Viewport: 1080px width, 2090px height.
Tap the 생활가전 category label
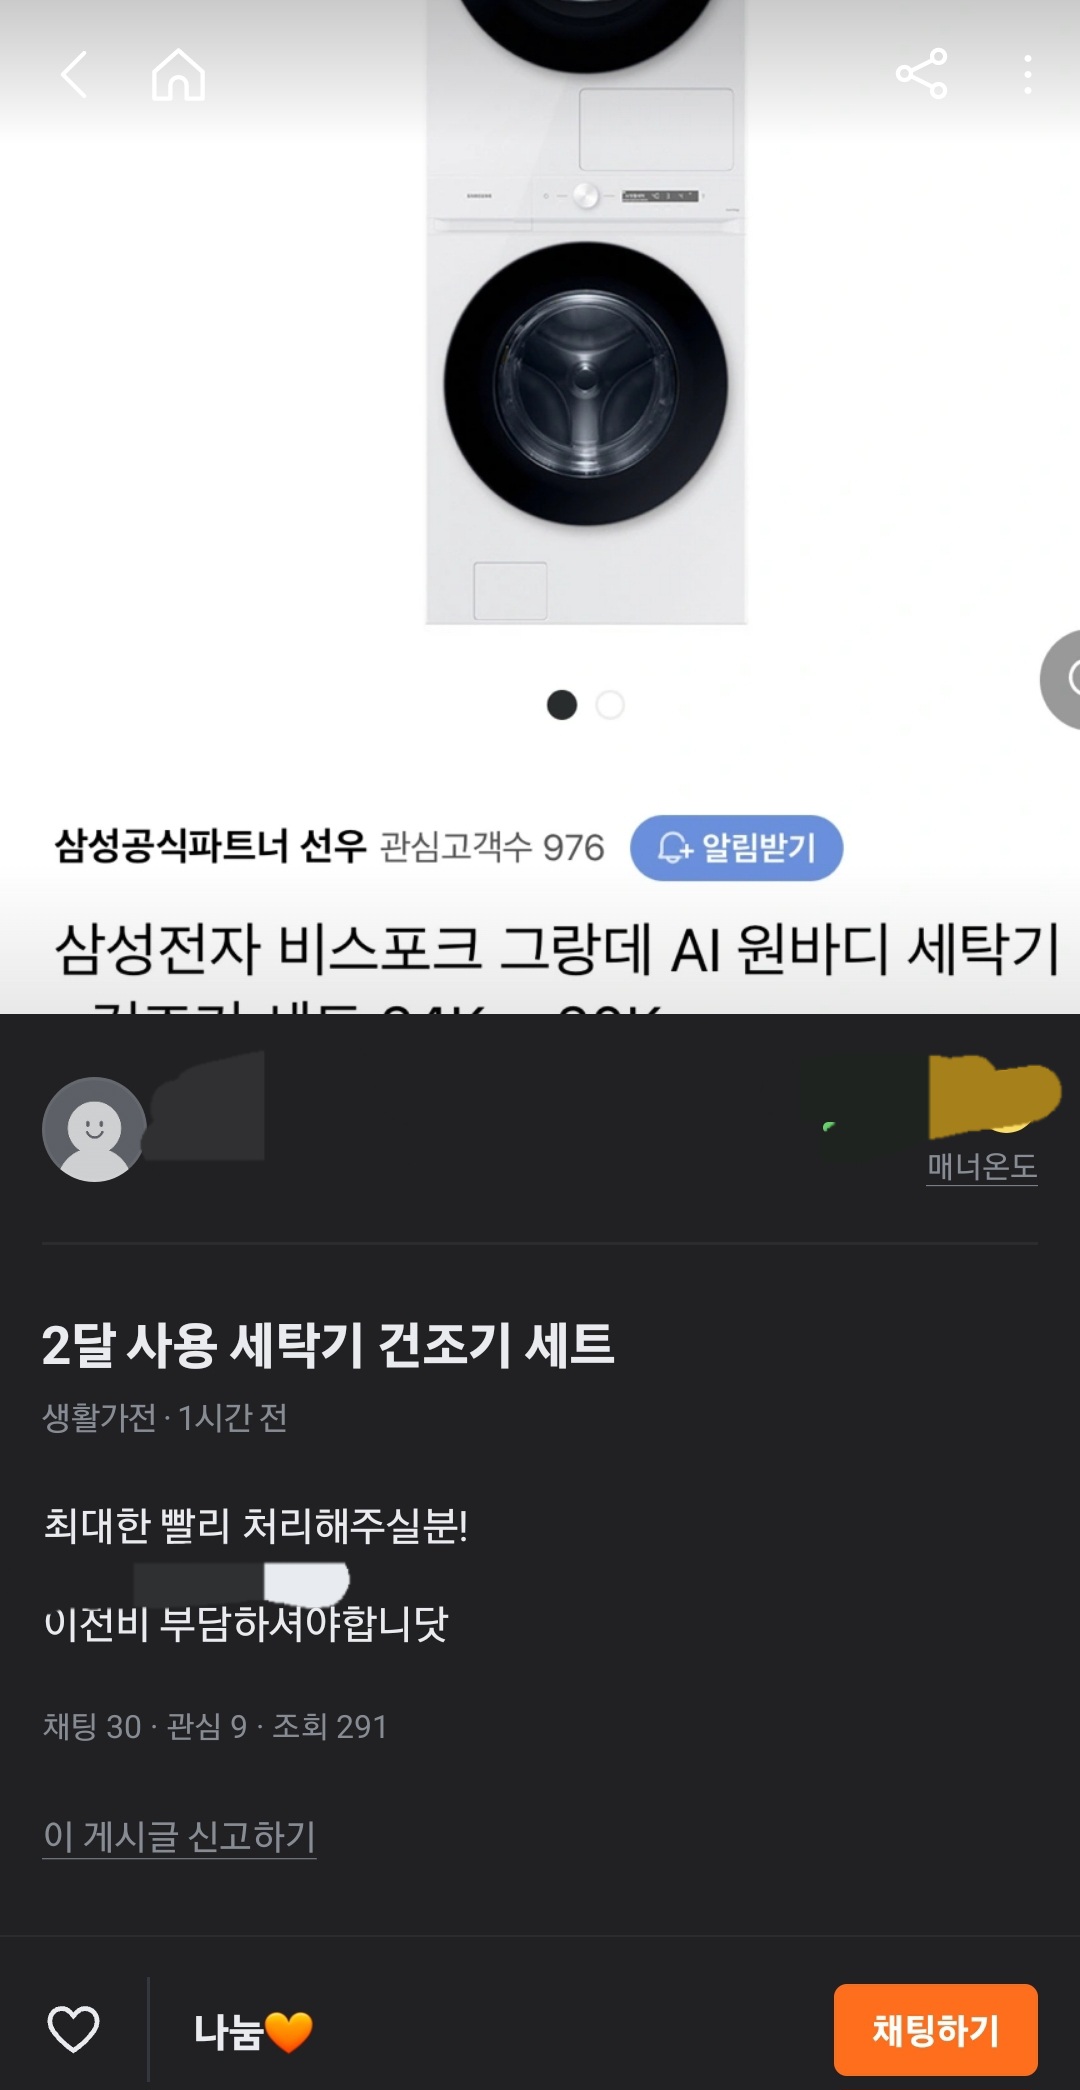(99, 1417)
